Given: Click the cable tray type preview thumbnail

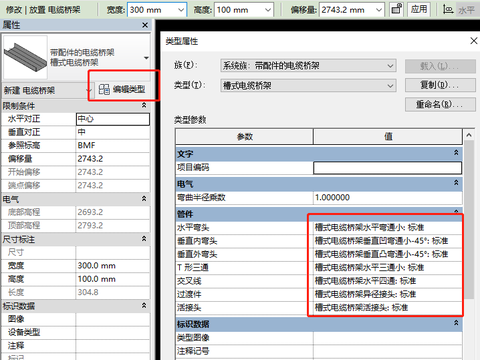Looking at the screenshot, I should pos(25,57).
